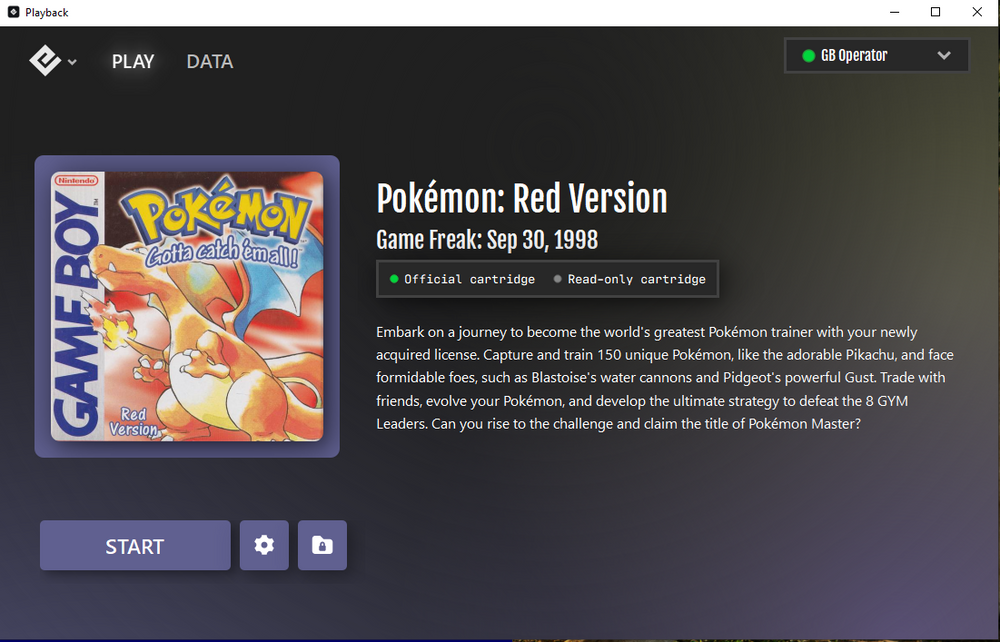Switch to the DATA tab
Screen dimensions: 1000x642
(209, 61)
